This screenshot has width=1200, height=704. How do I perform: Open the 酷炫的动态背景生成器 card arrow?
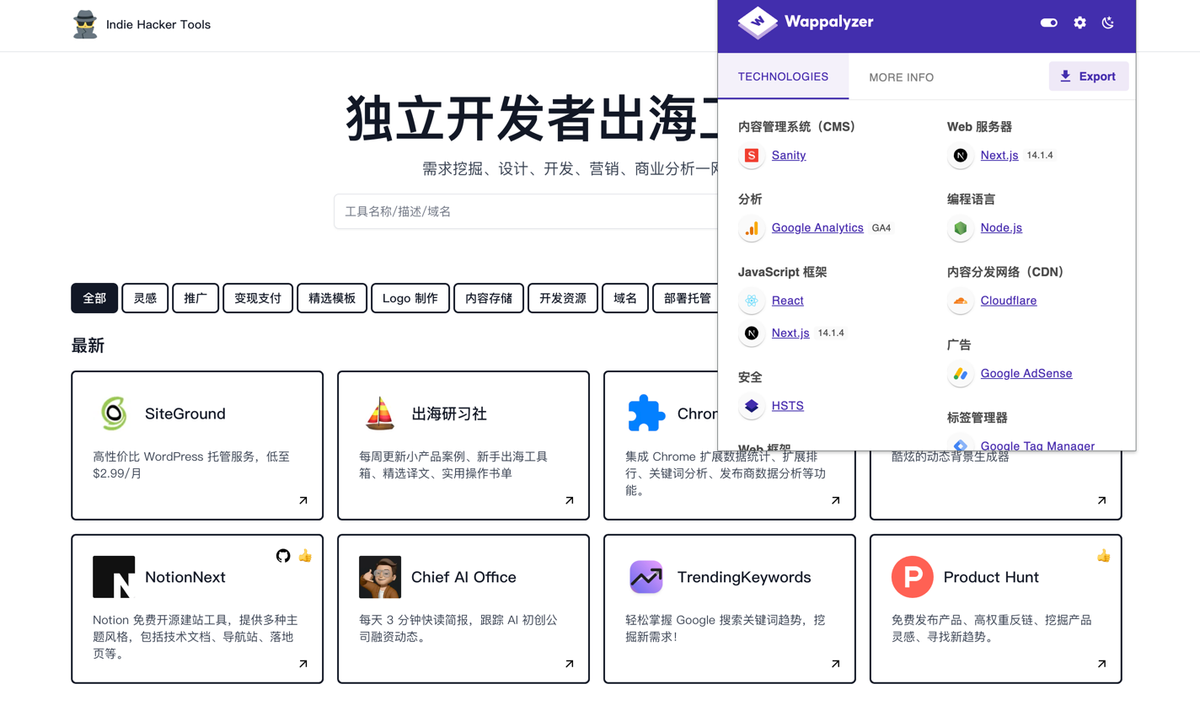click(1101, 500)
